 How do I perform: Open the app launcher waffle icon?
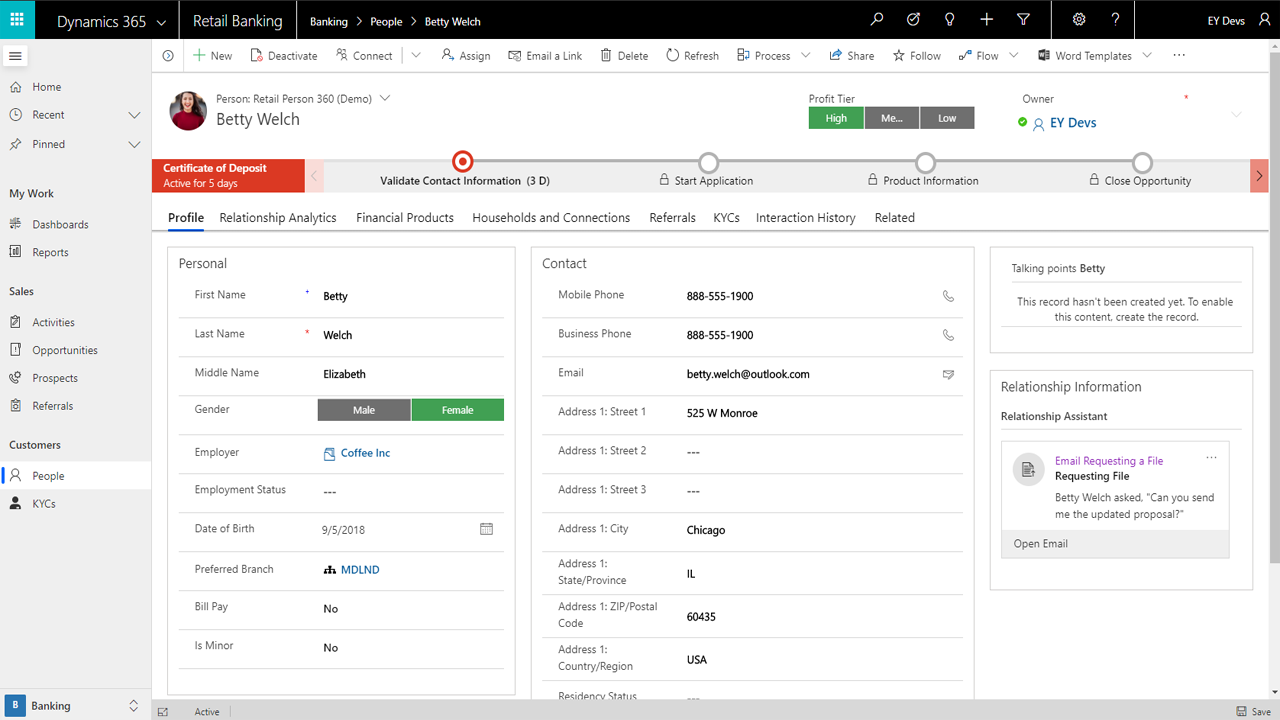click(17, 20)
